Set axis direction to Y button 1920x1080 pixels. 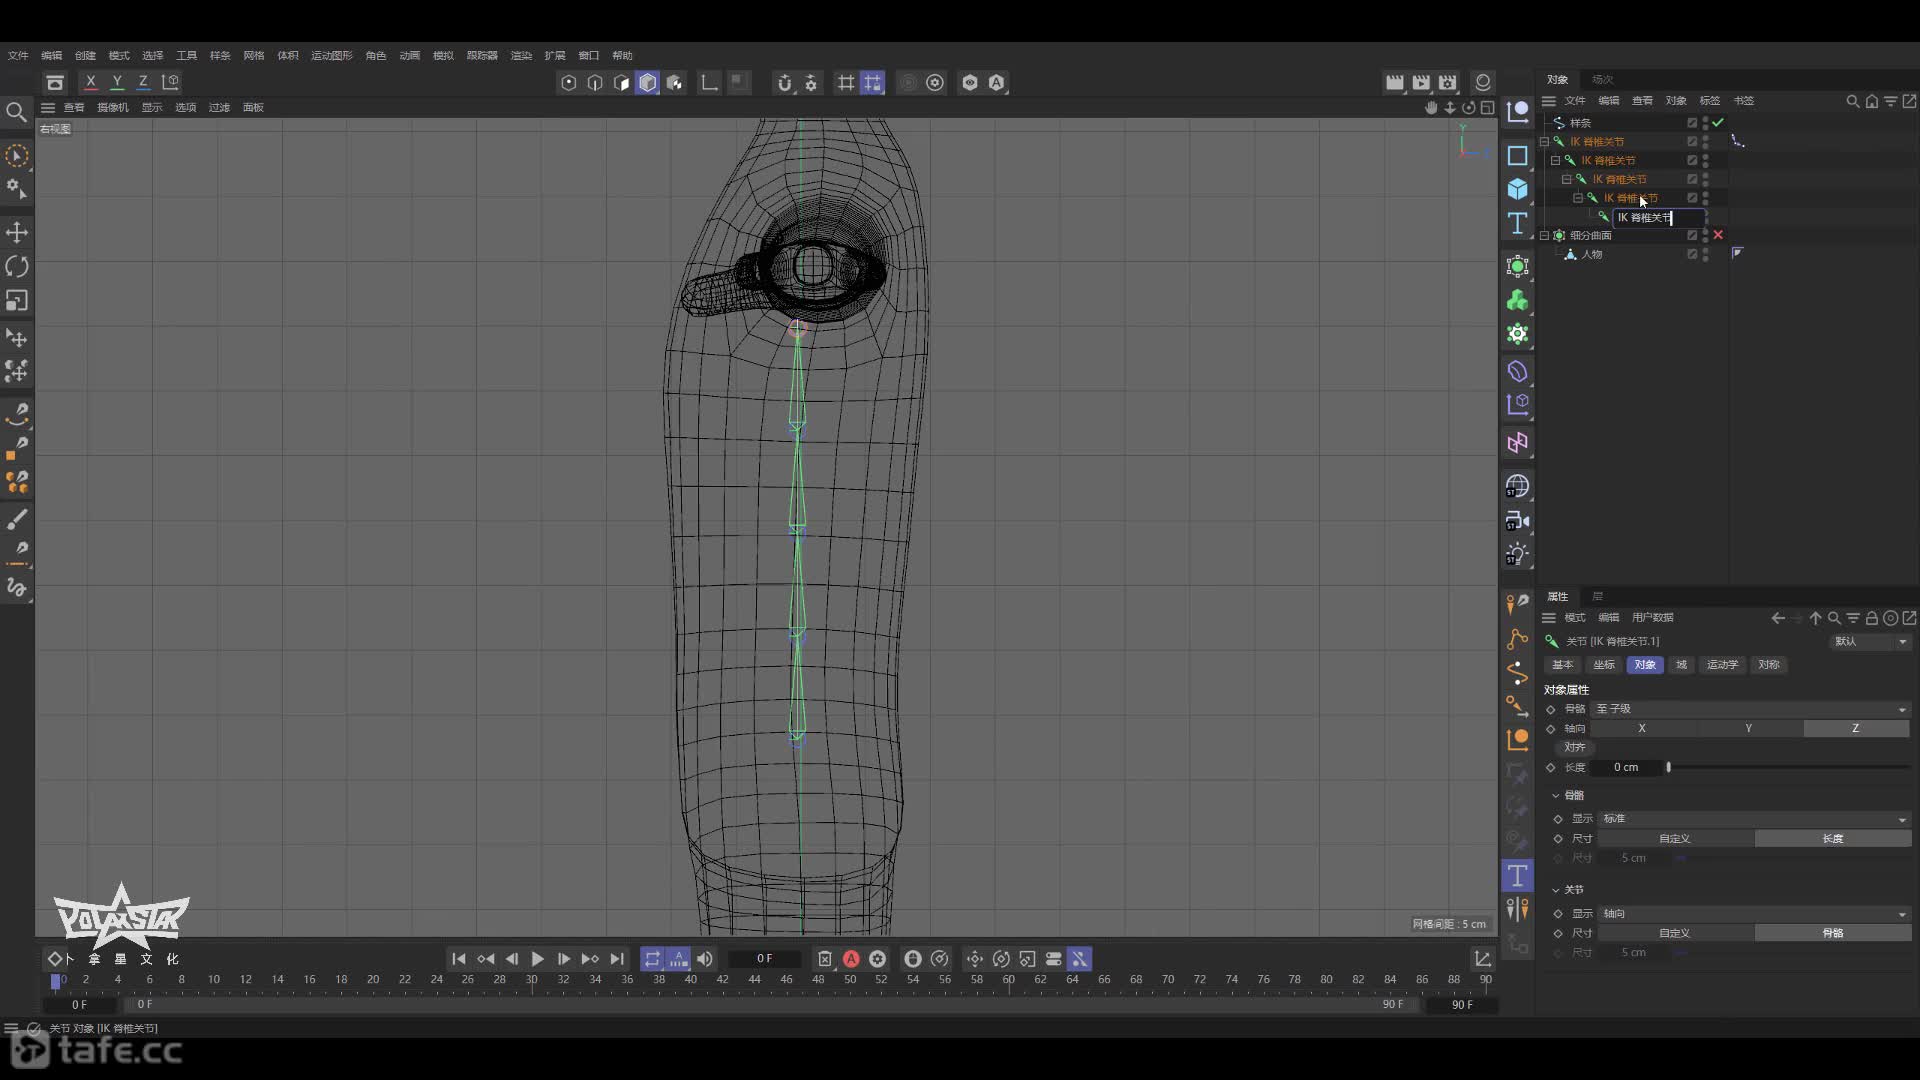point(1749,729)
